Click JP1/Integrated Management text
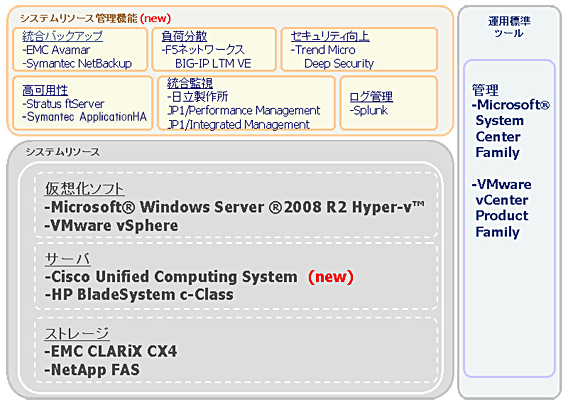568x405 pixels. pos(238,124)
